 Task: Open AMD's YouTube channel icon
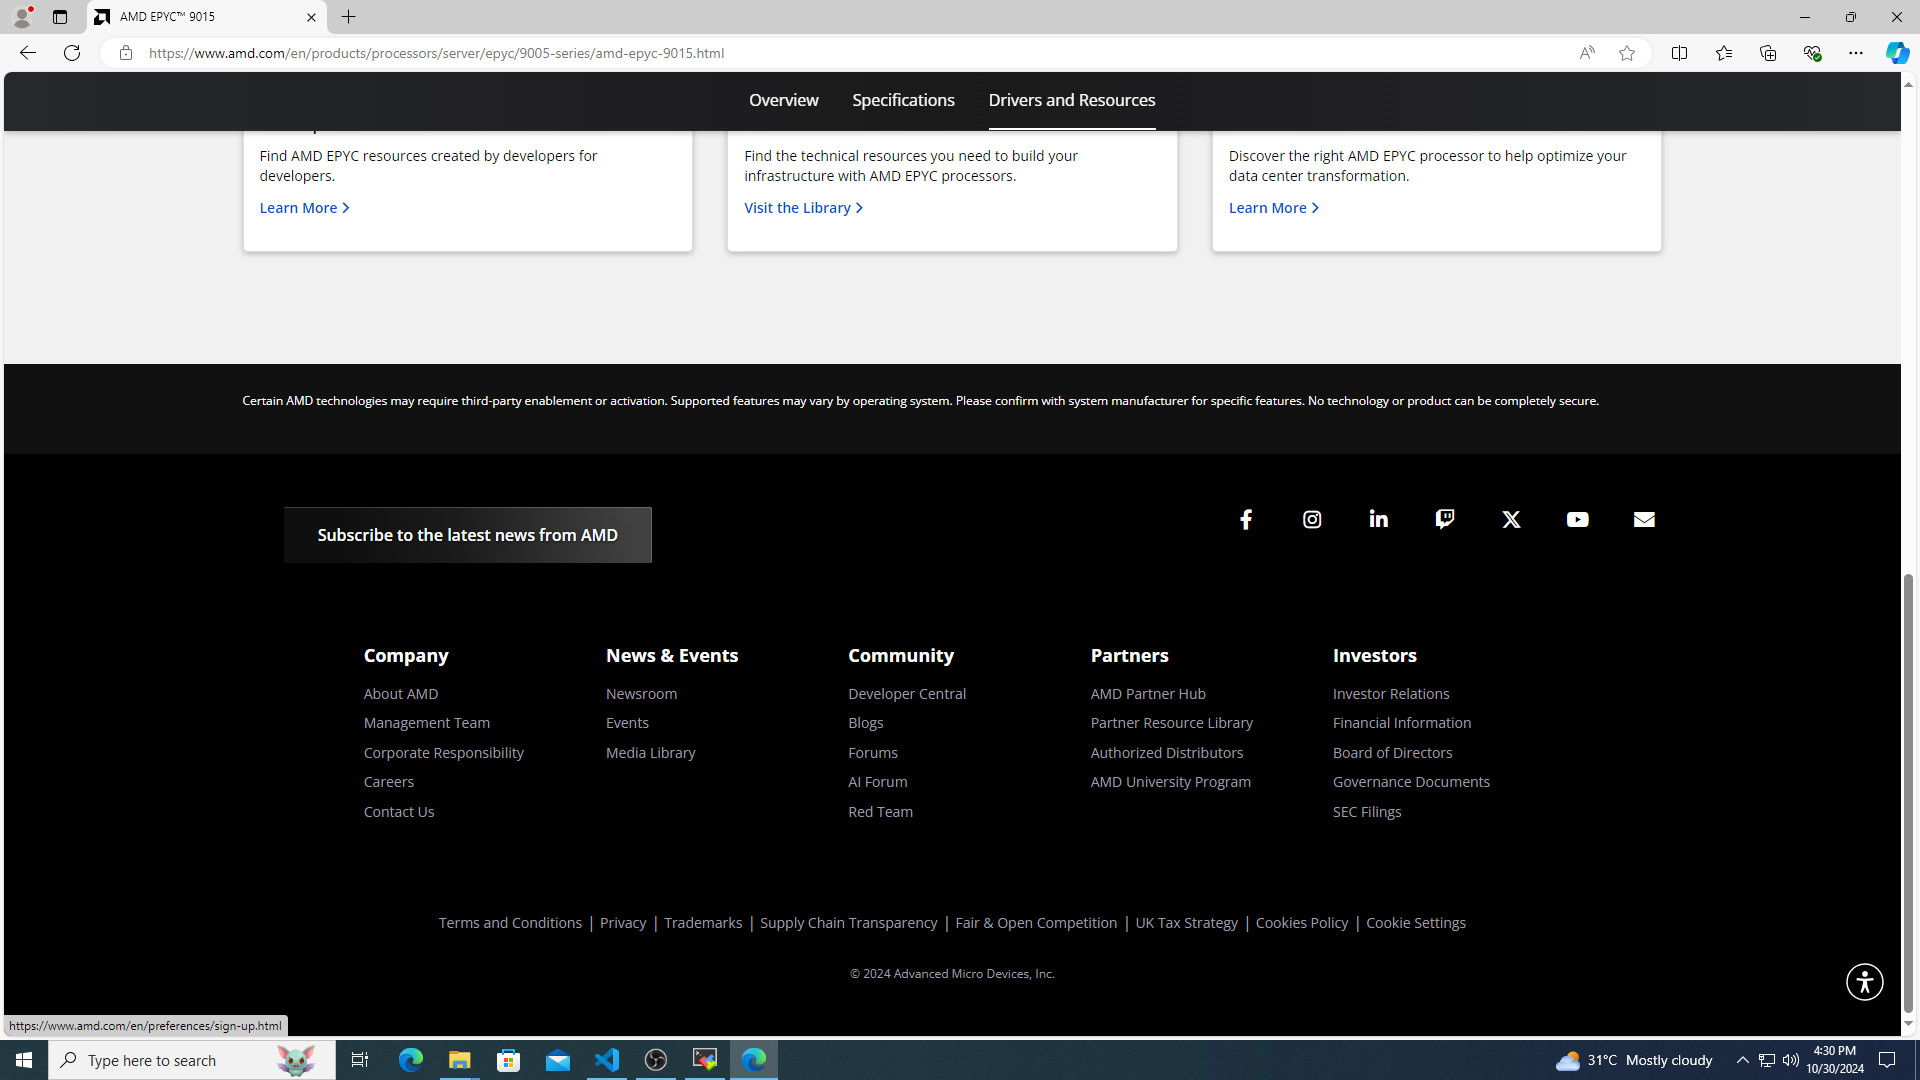coord(1577,519)
